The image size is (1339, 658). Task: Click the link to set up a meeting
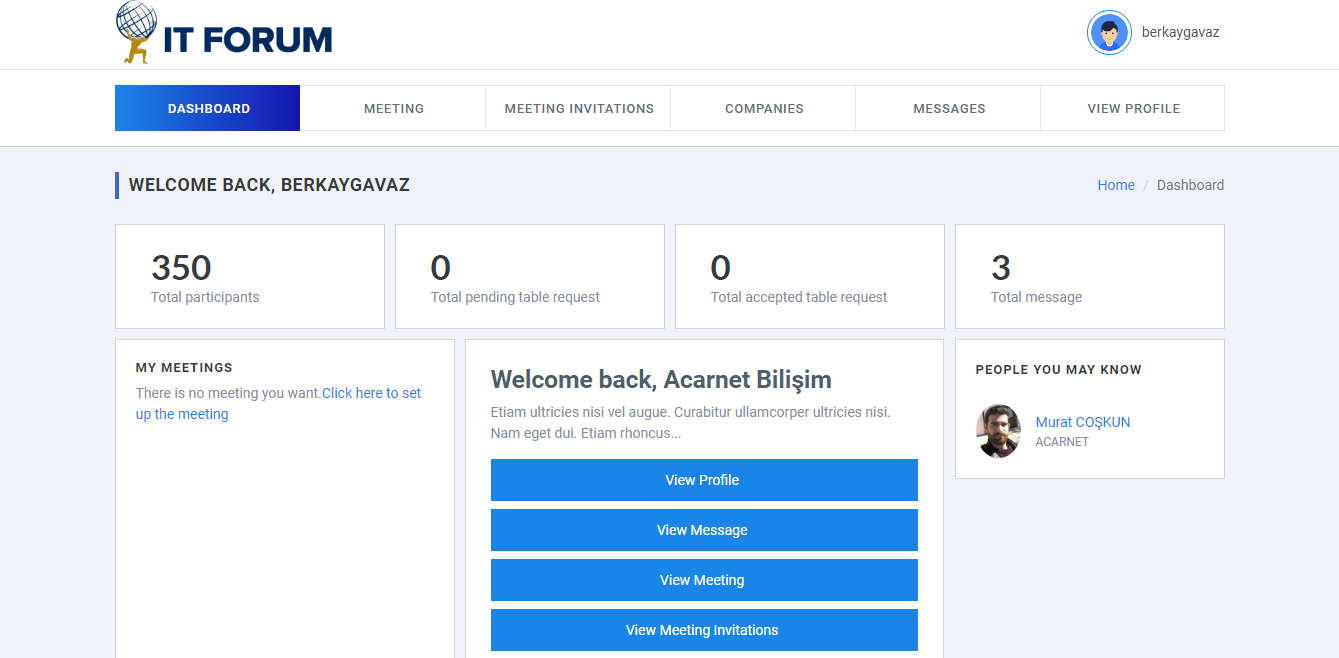[x=371, y=394]
